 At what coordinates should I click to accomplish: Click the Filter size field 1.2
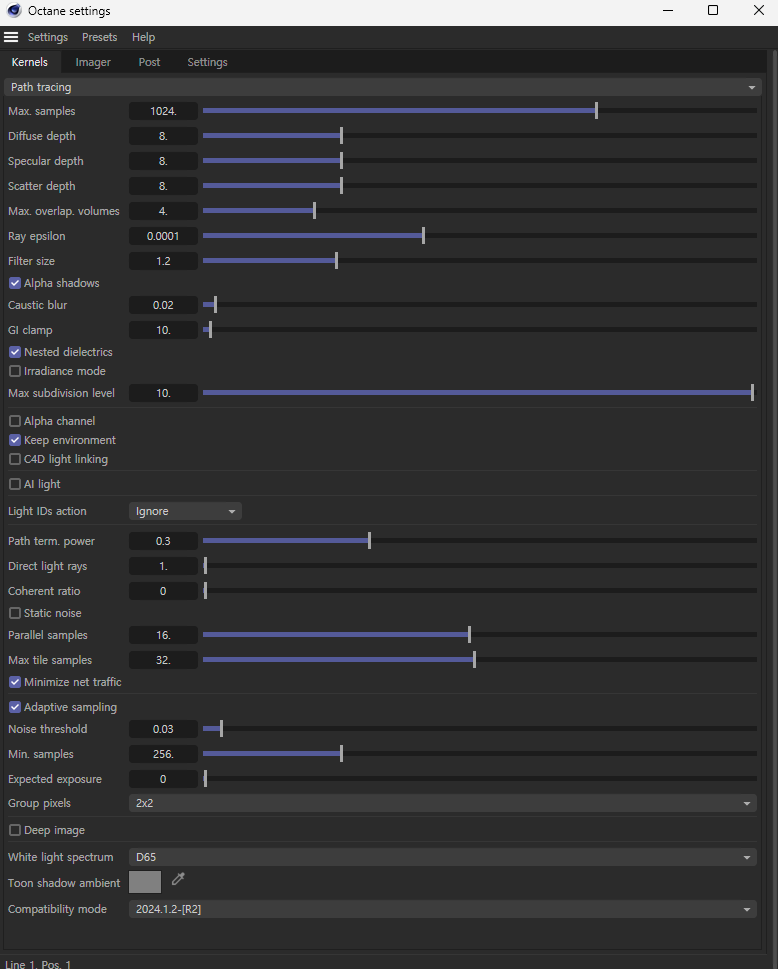163,261
